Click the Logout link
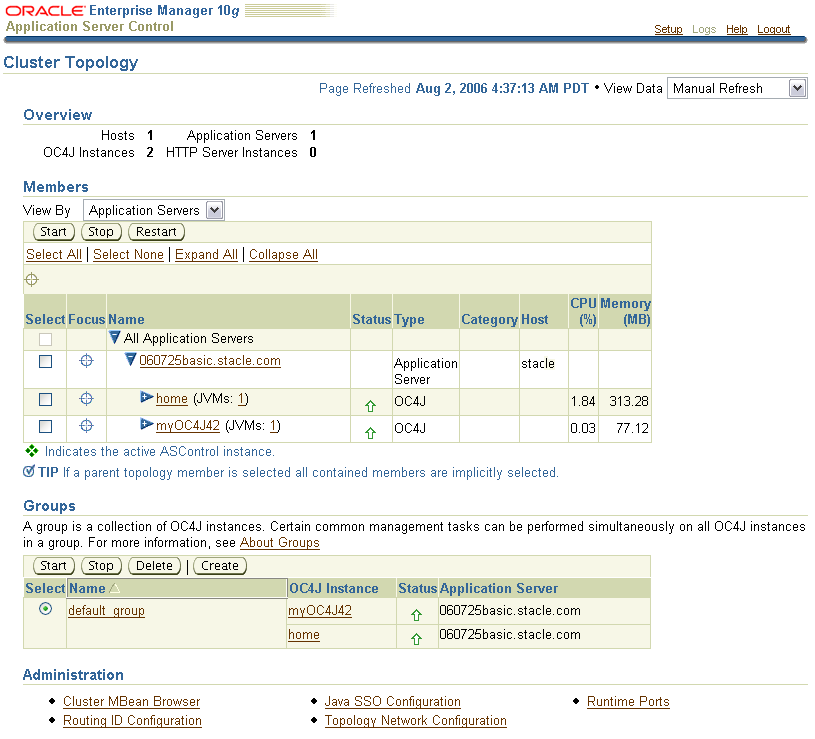The height and width of the screenshot is (739, 815). [773, 29]
